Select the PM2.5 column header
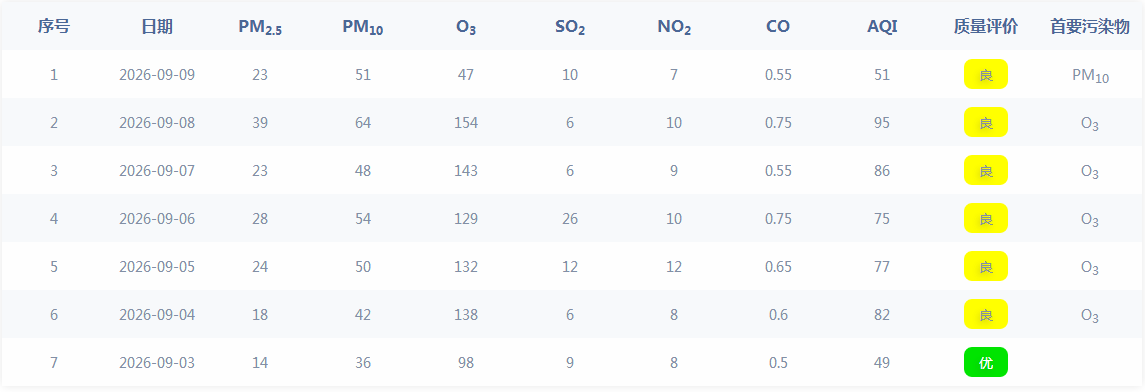The image size is (1145, 392). 260,28
